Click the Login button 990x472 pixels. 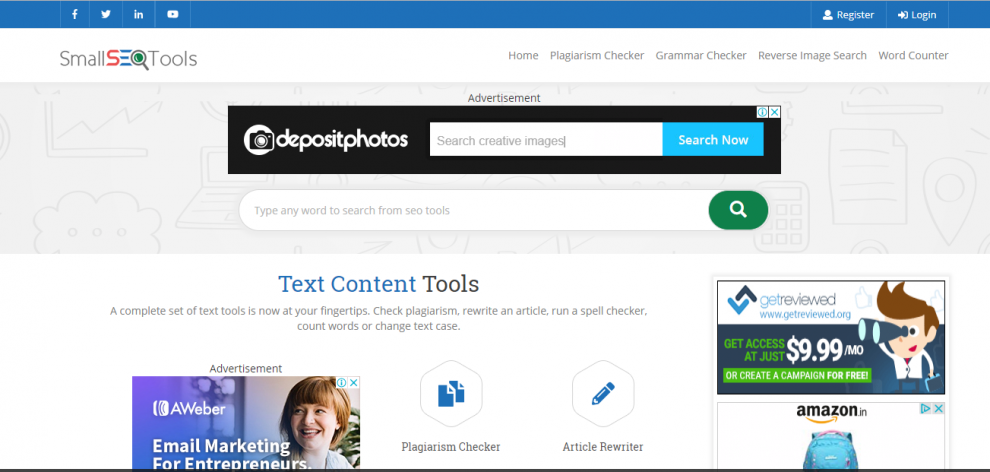tap(917, 15)
